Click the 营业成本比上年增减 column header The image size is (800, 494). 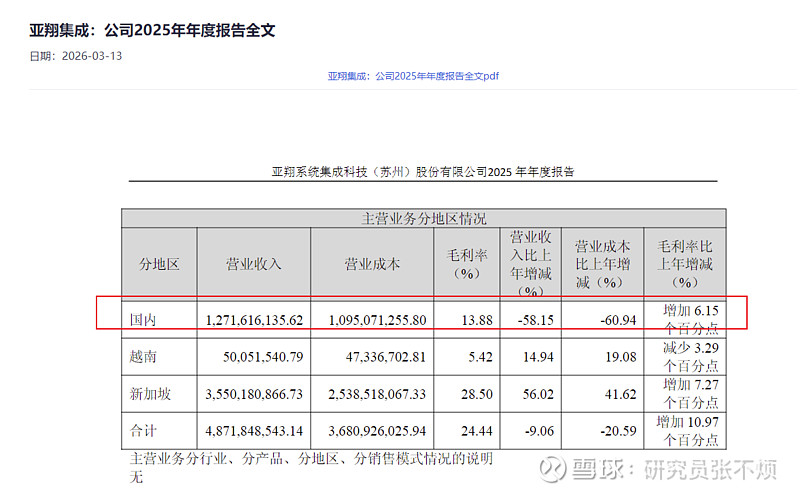[603, 264]
